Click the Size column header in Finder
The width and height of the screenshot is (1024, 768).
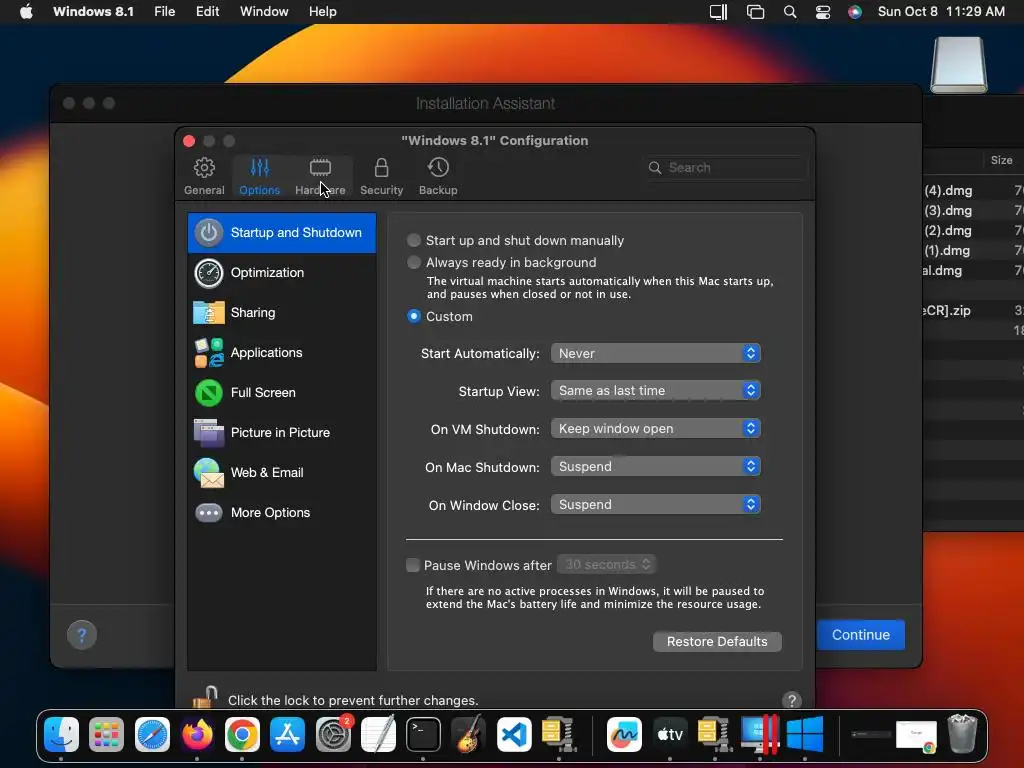(x=1001, y=160)
